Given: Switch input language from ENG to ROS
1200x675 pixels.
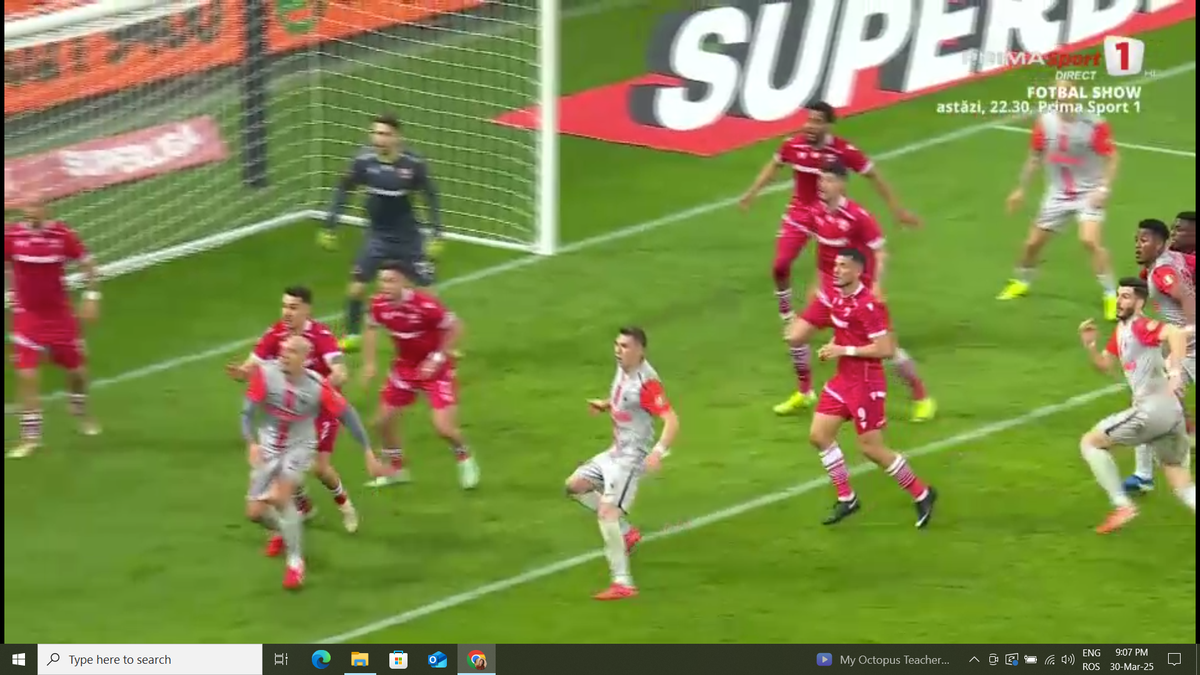Looking at the screenshot, I should pos(1092,659).
